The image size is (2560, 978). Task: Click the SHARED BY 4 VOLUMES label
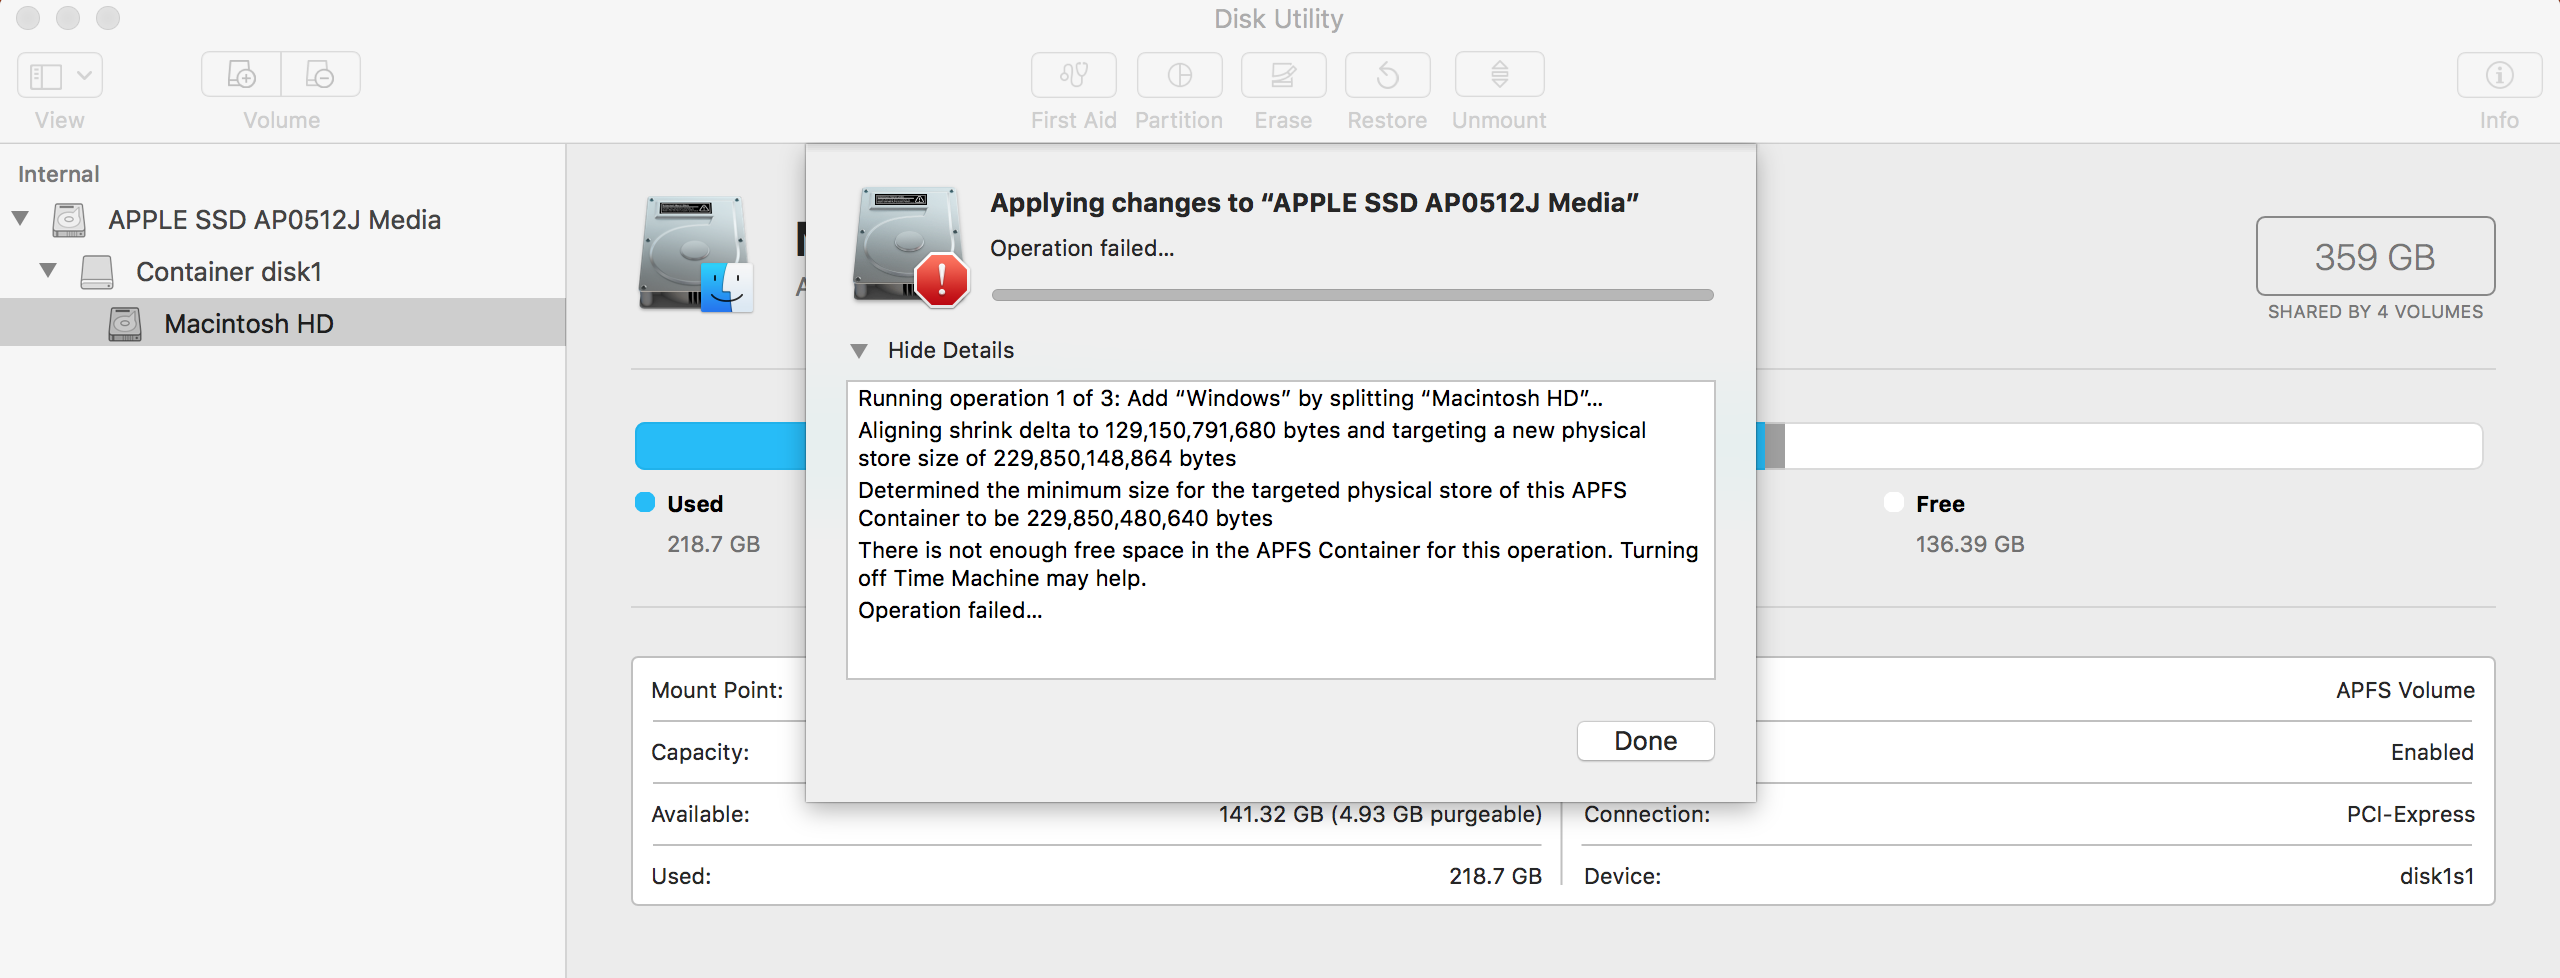tap(2375, 312)
